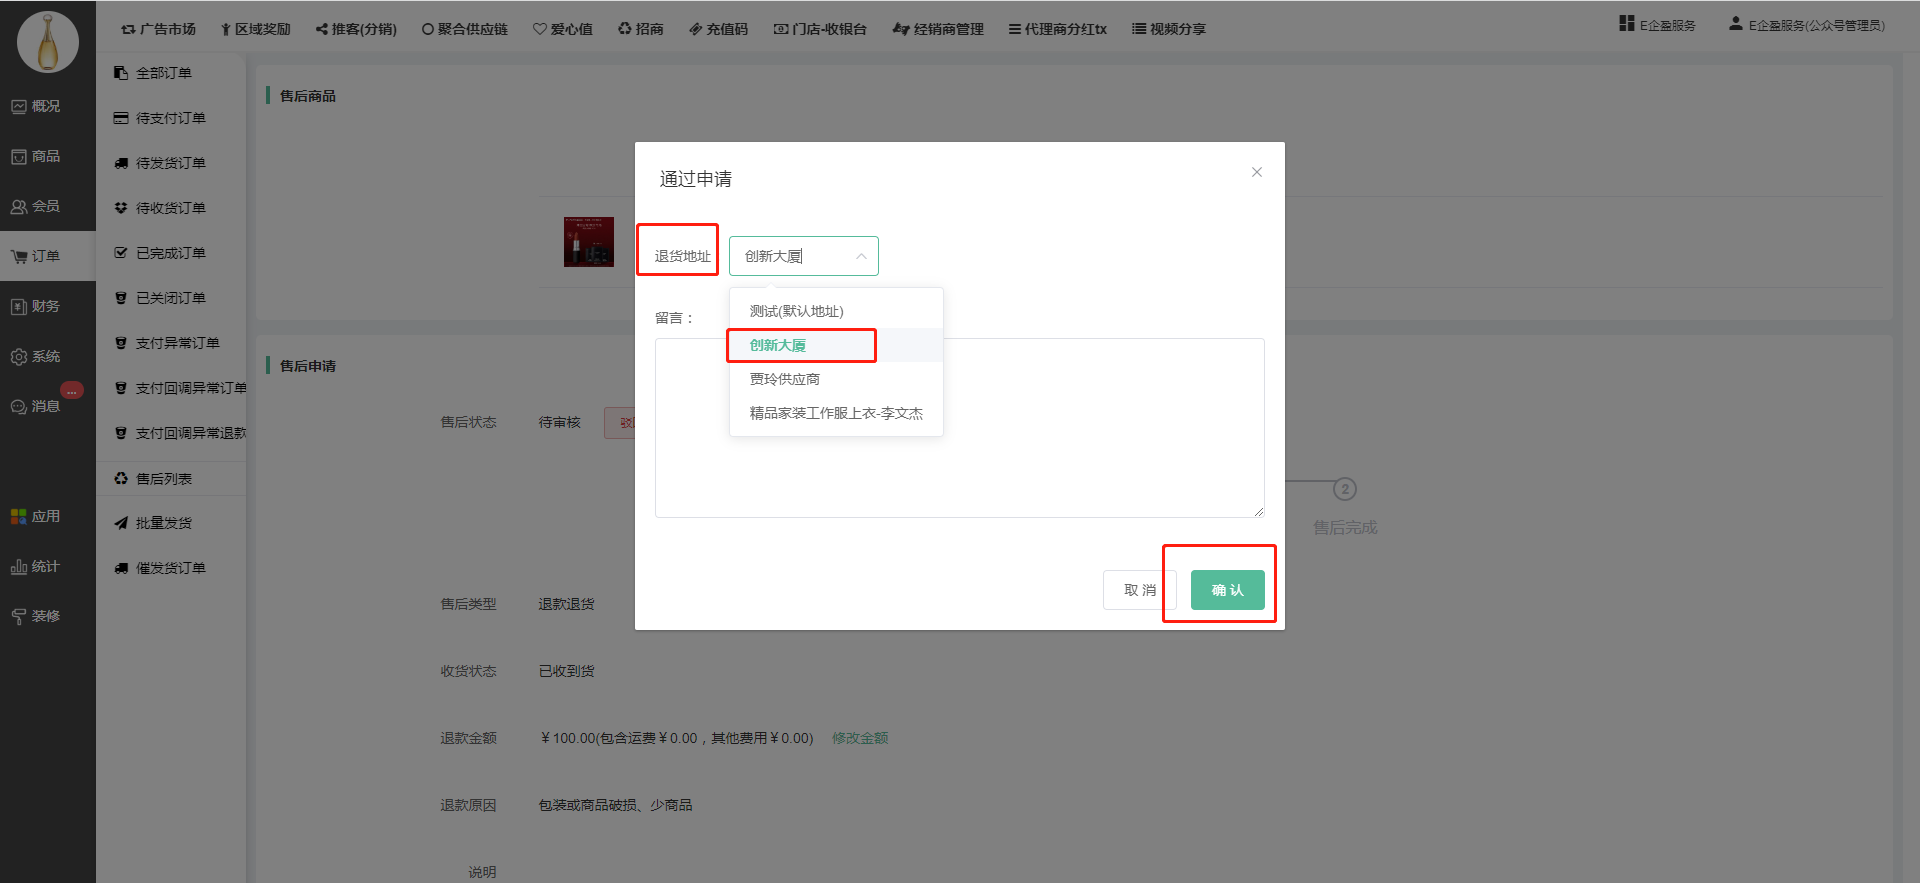Open the 消息 messages icon
This screenshot has height=883, width=1920.
click(19, 407)
